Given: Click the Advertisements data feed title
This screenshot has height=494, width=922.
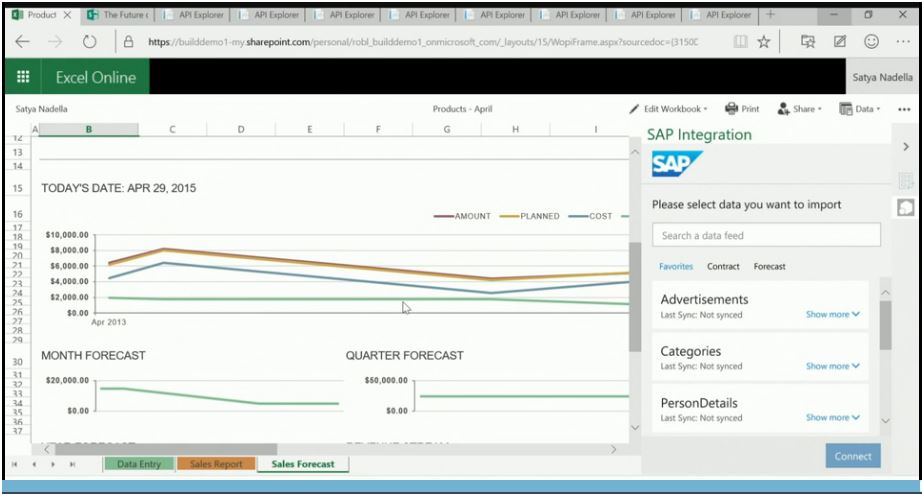Looking at the screenshot, I should [704, 299].
